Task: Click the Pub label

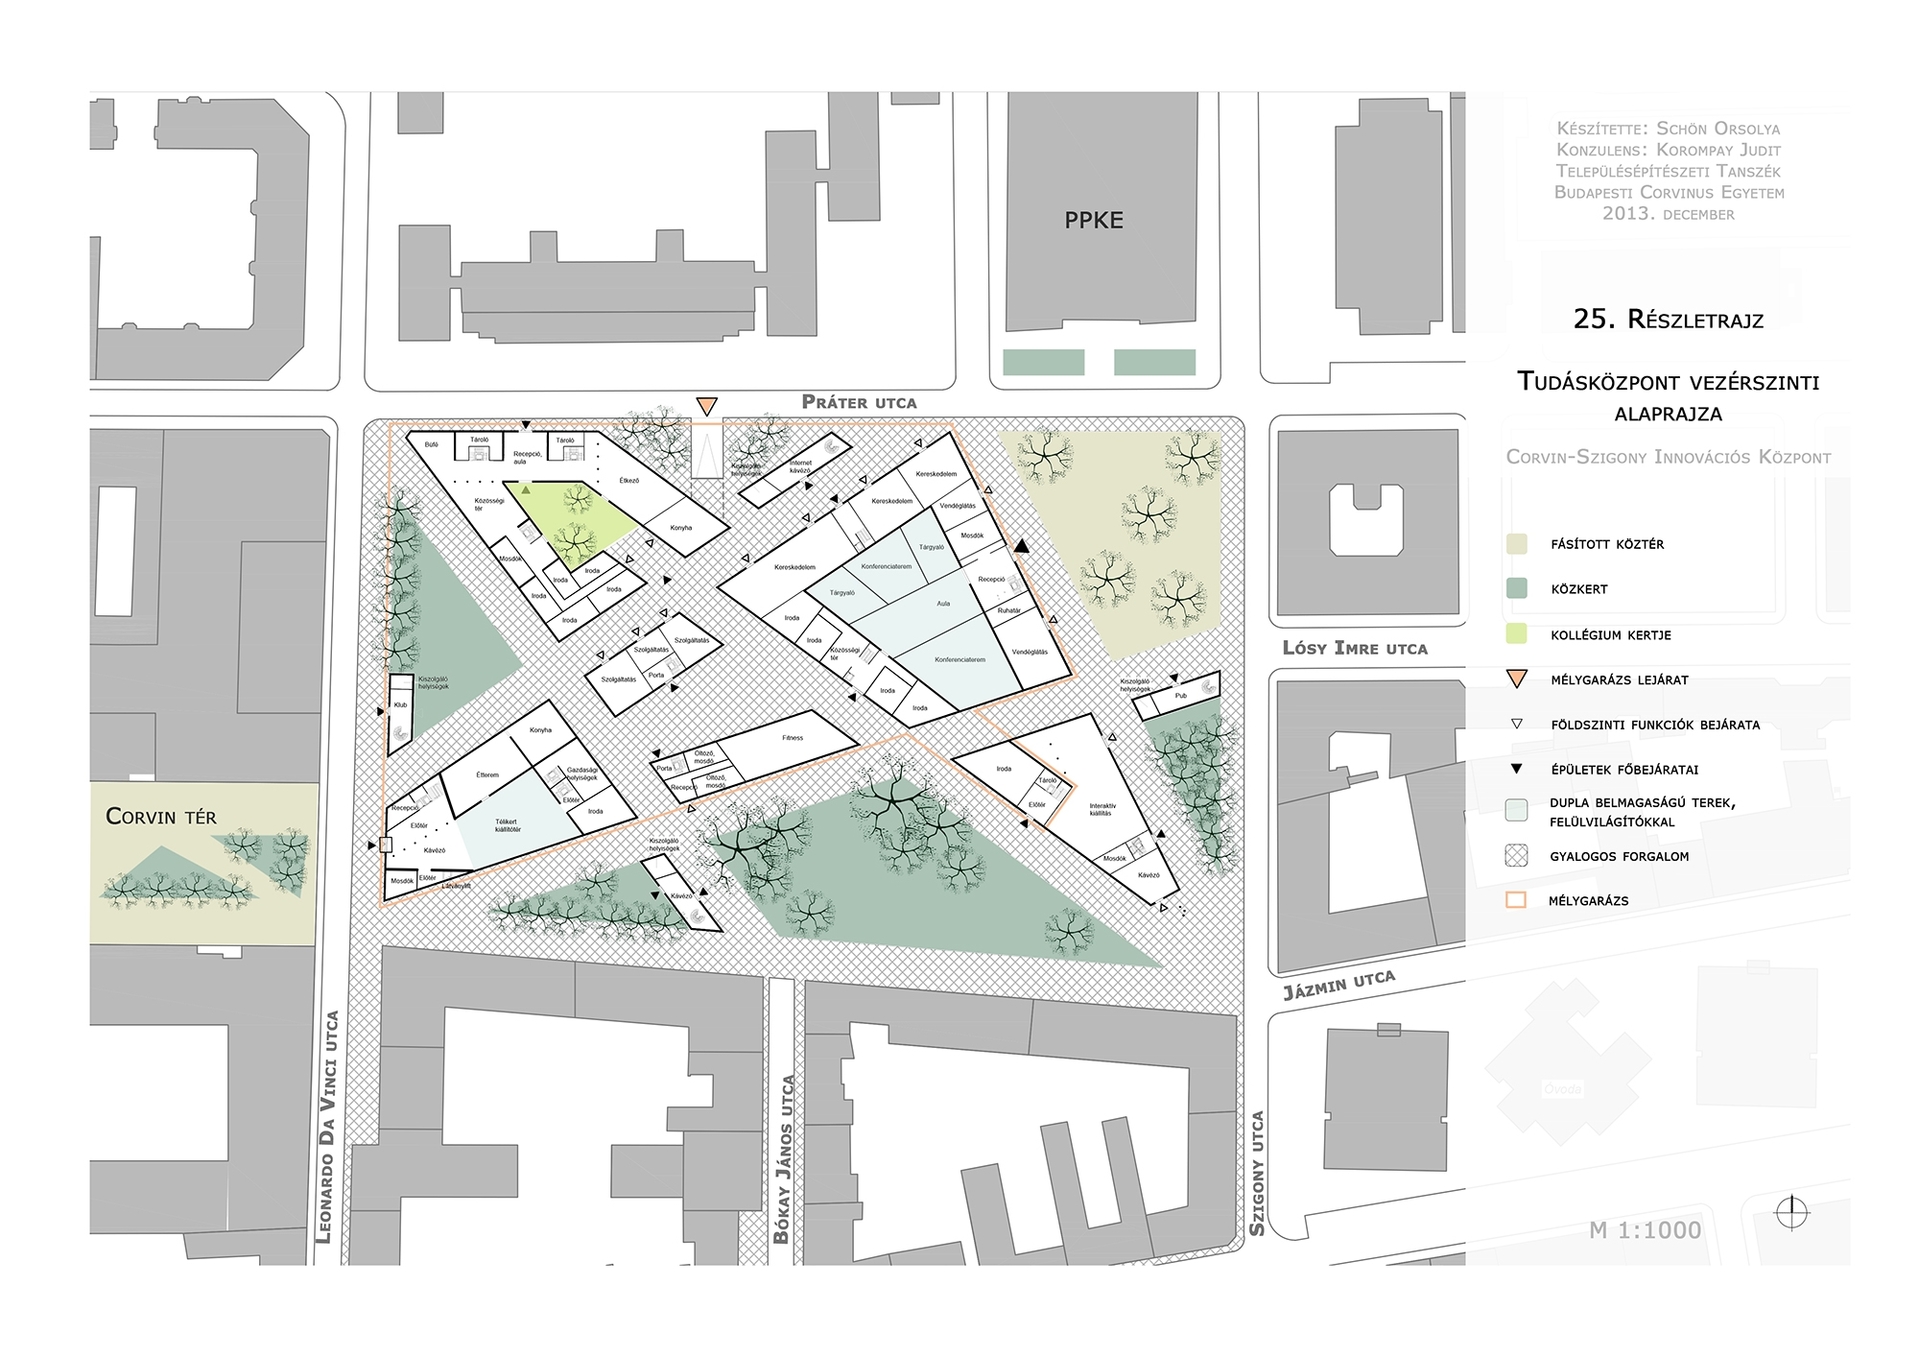Action: 1180,695
